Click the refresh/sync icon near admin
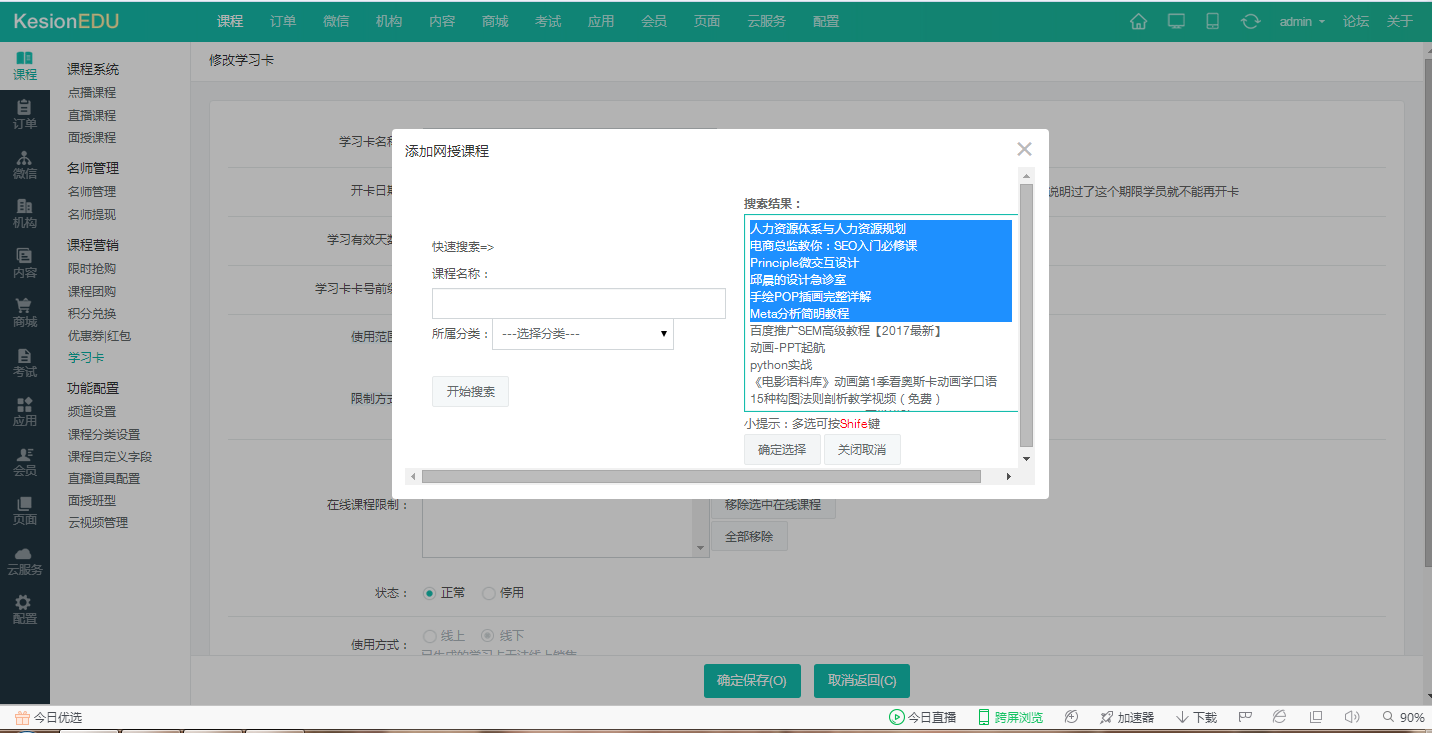1432x733 pixels. coord(1251,20)
